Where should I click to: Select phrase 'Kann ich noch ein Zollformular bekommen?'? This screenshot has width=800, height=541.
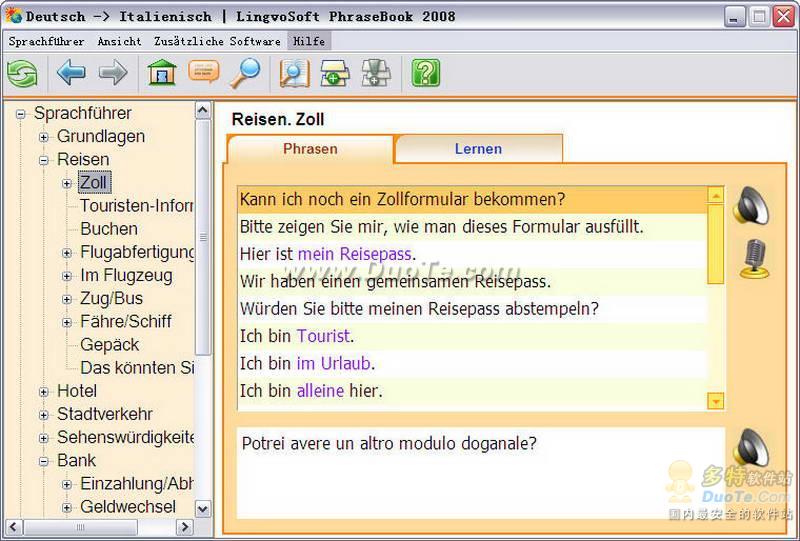pos(472,200)
